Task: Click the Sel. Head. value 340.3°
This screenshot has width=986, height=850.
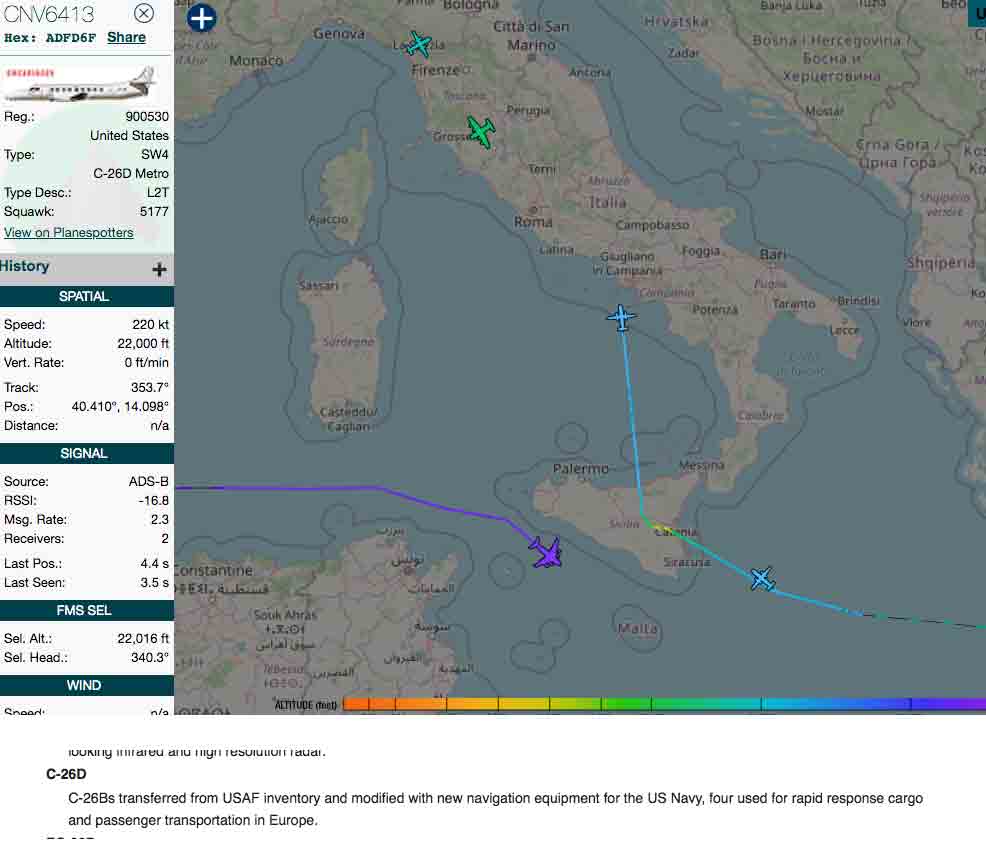Action: 150,658
